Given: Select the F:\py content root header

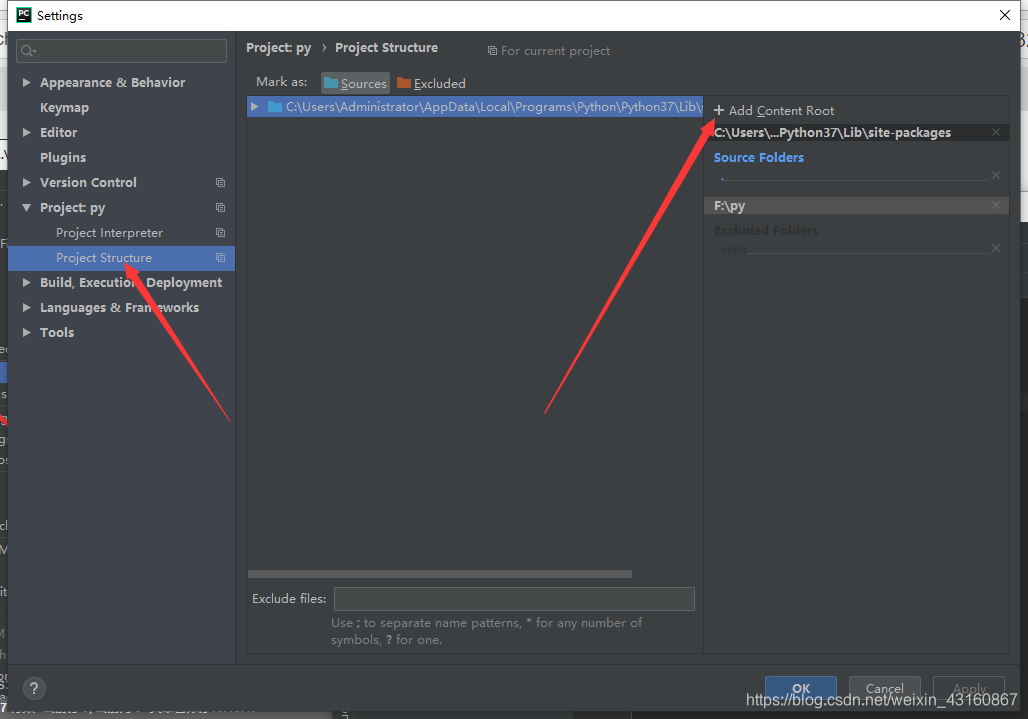Looking at the screenshot, I should pos(856,206).
